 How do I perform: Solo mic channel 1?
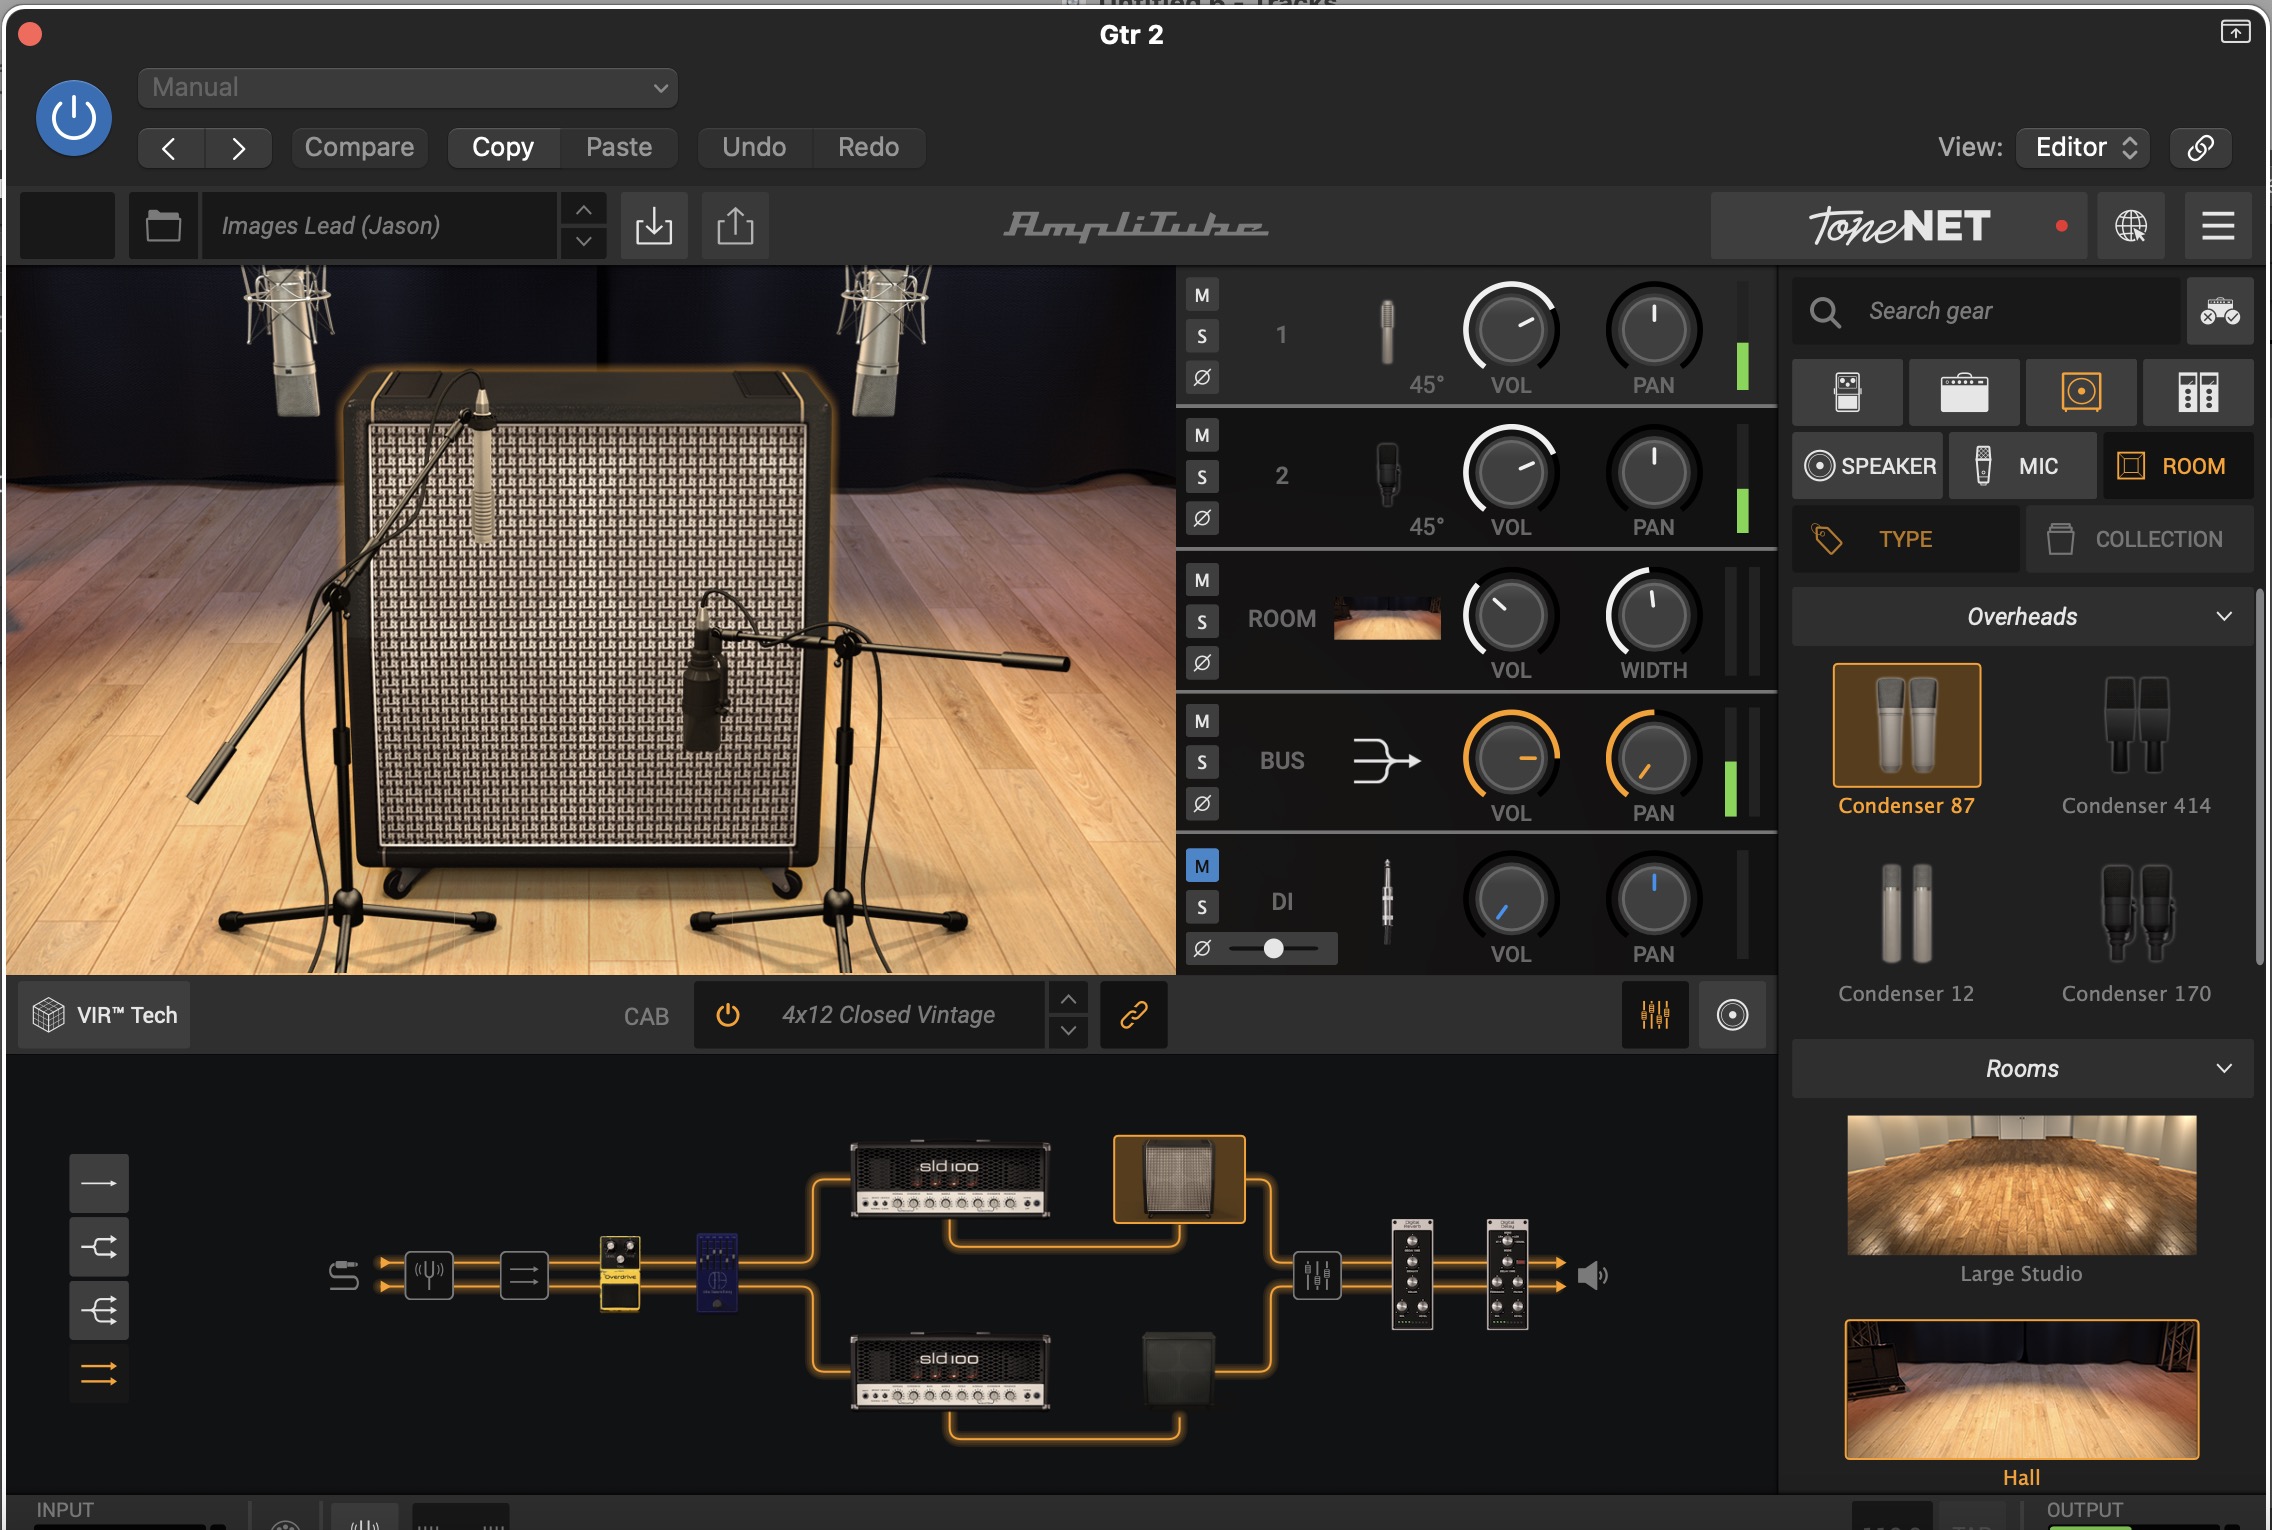[x=1202, y=337]
